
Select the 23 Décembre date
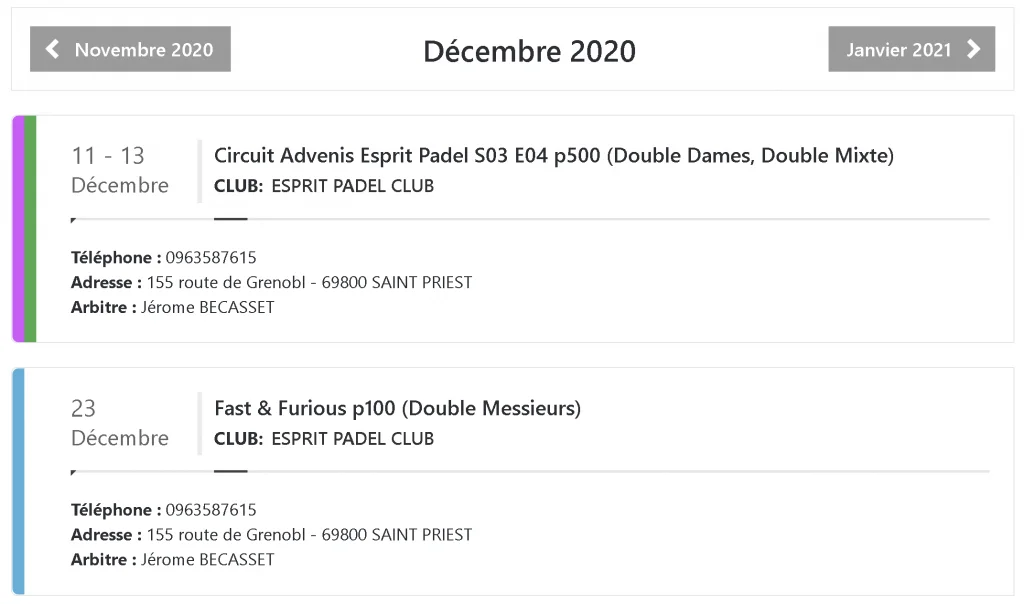119,422
